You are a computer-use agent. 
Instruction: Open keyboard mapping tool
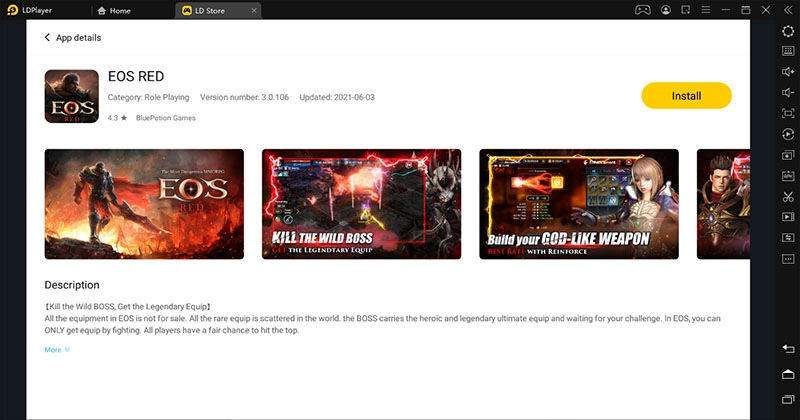(x=788, y=51)
